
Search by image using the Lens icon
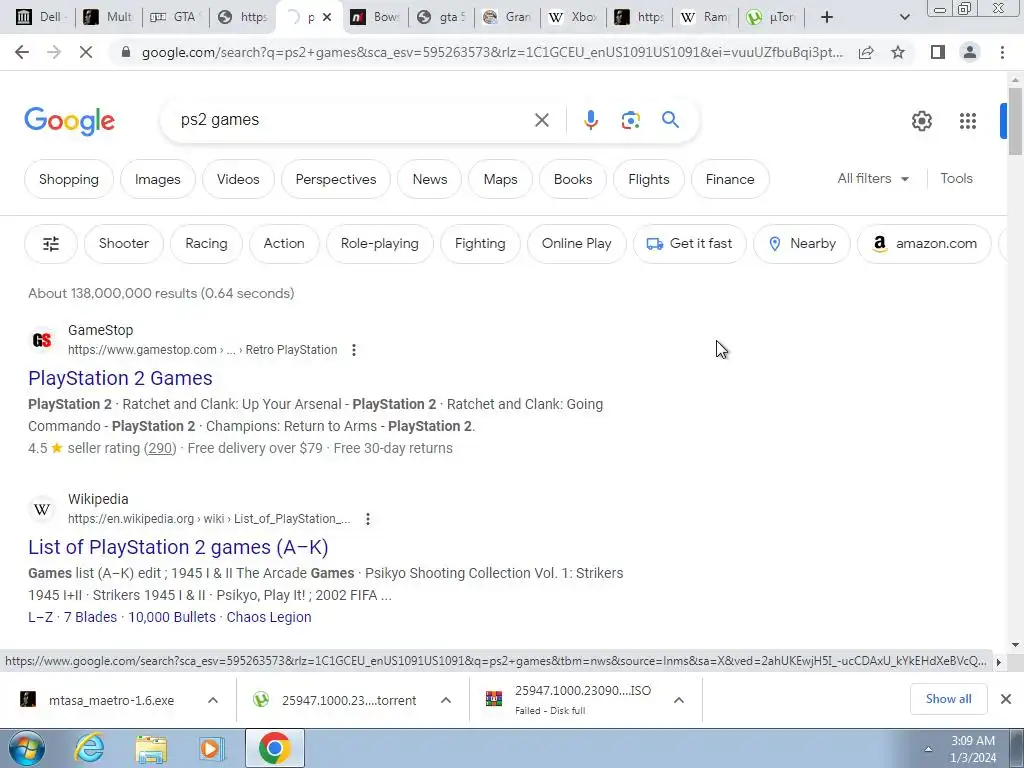click(630, 120)
